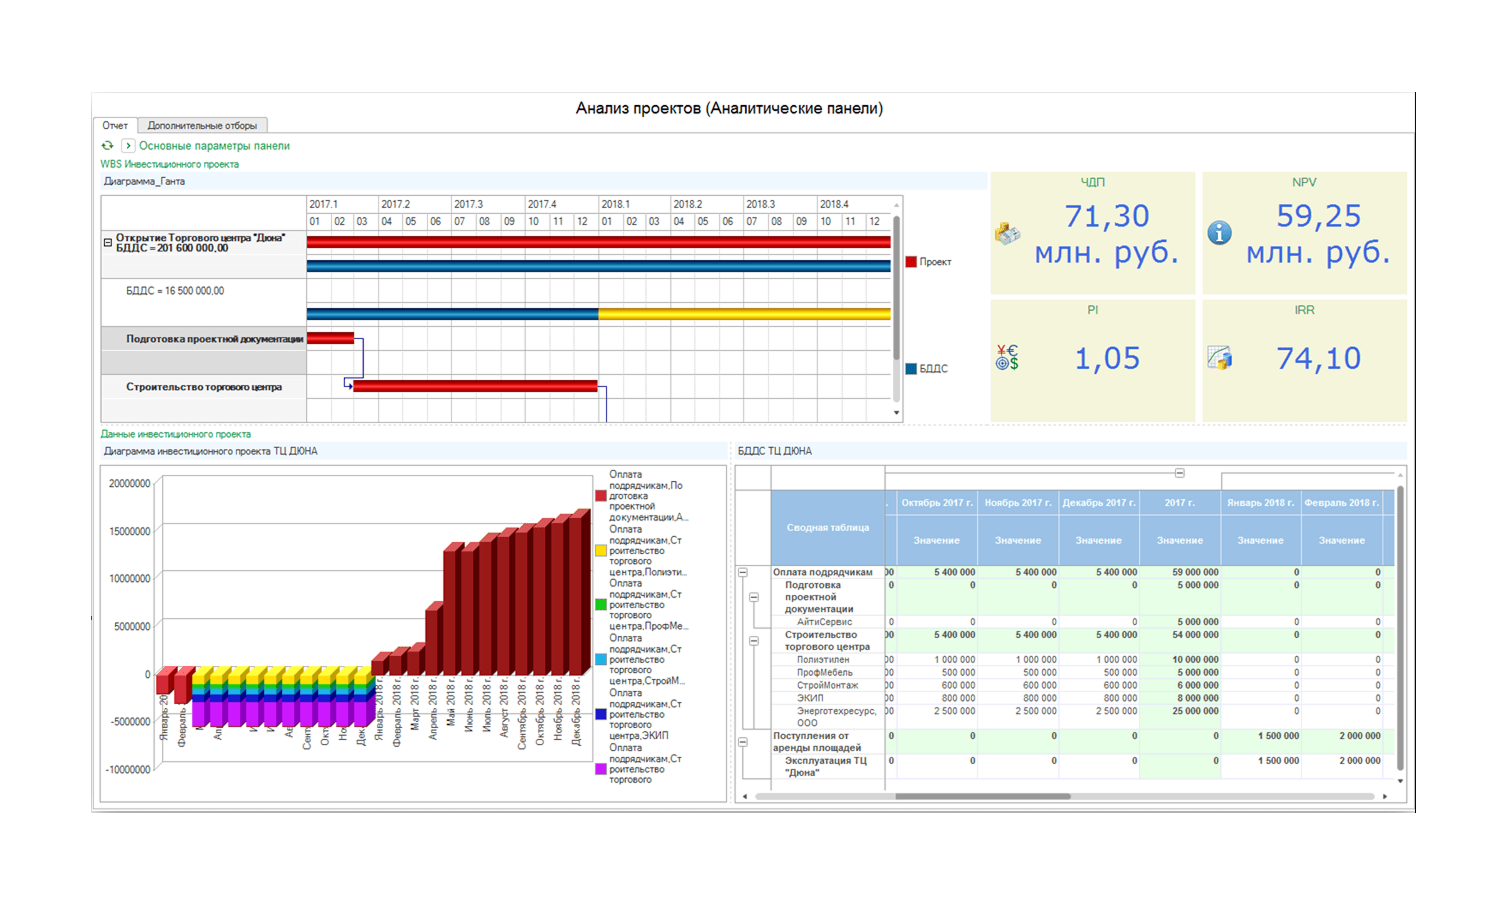Screen dimensions: 1507x905
Task: Click the blue info icon beside NPV
Action: pyautogui.click(x=1219, y=233)
